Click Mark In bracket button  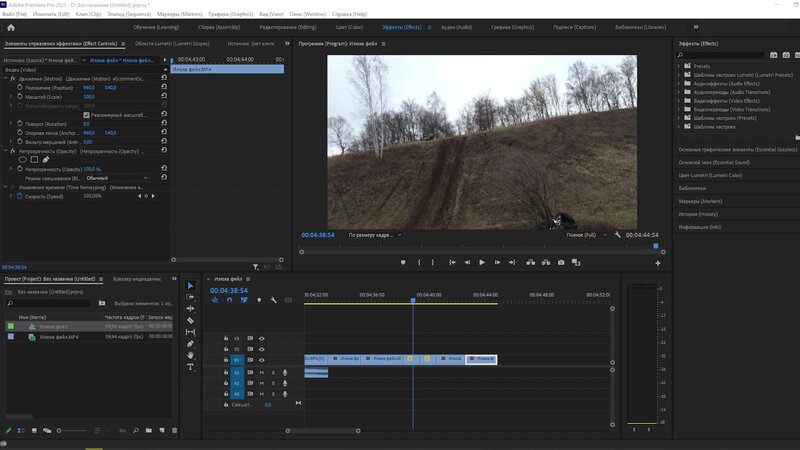[419, 262]
